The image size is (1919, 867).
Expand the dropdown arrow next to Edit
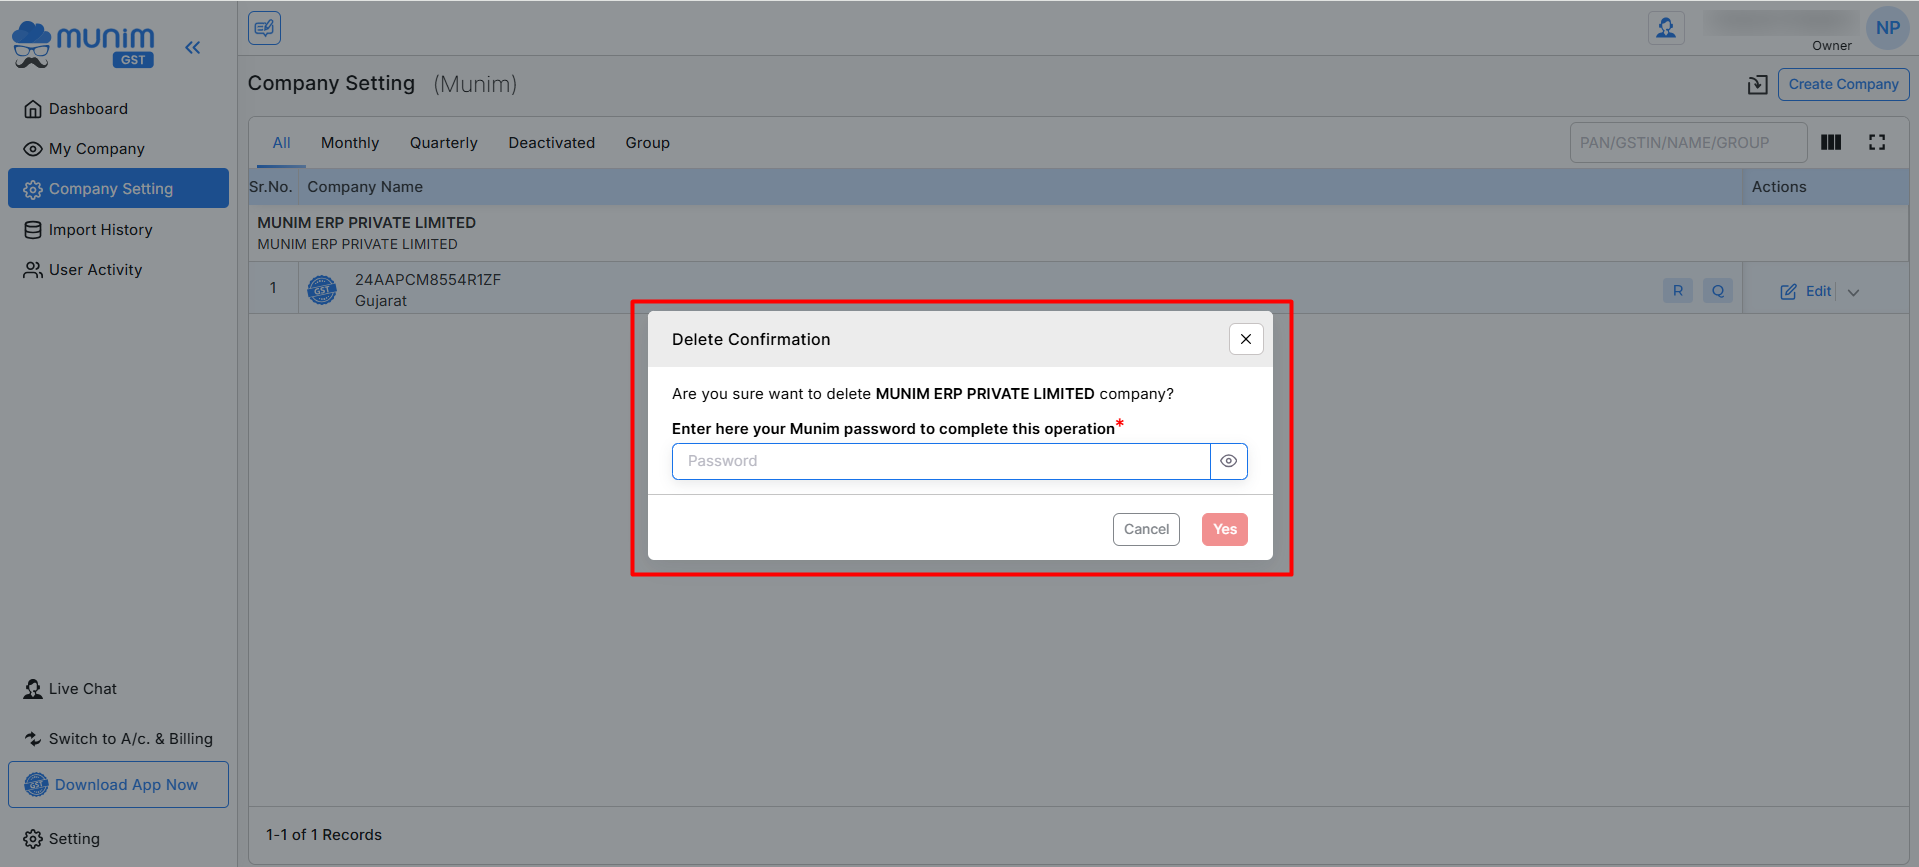pos(1853,292)
